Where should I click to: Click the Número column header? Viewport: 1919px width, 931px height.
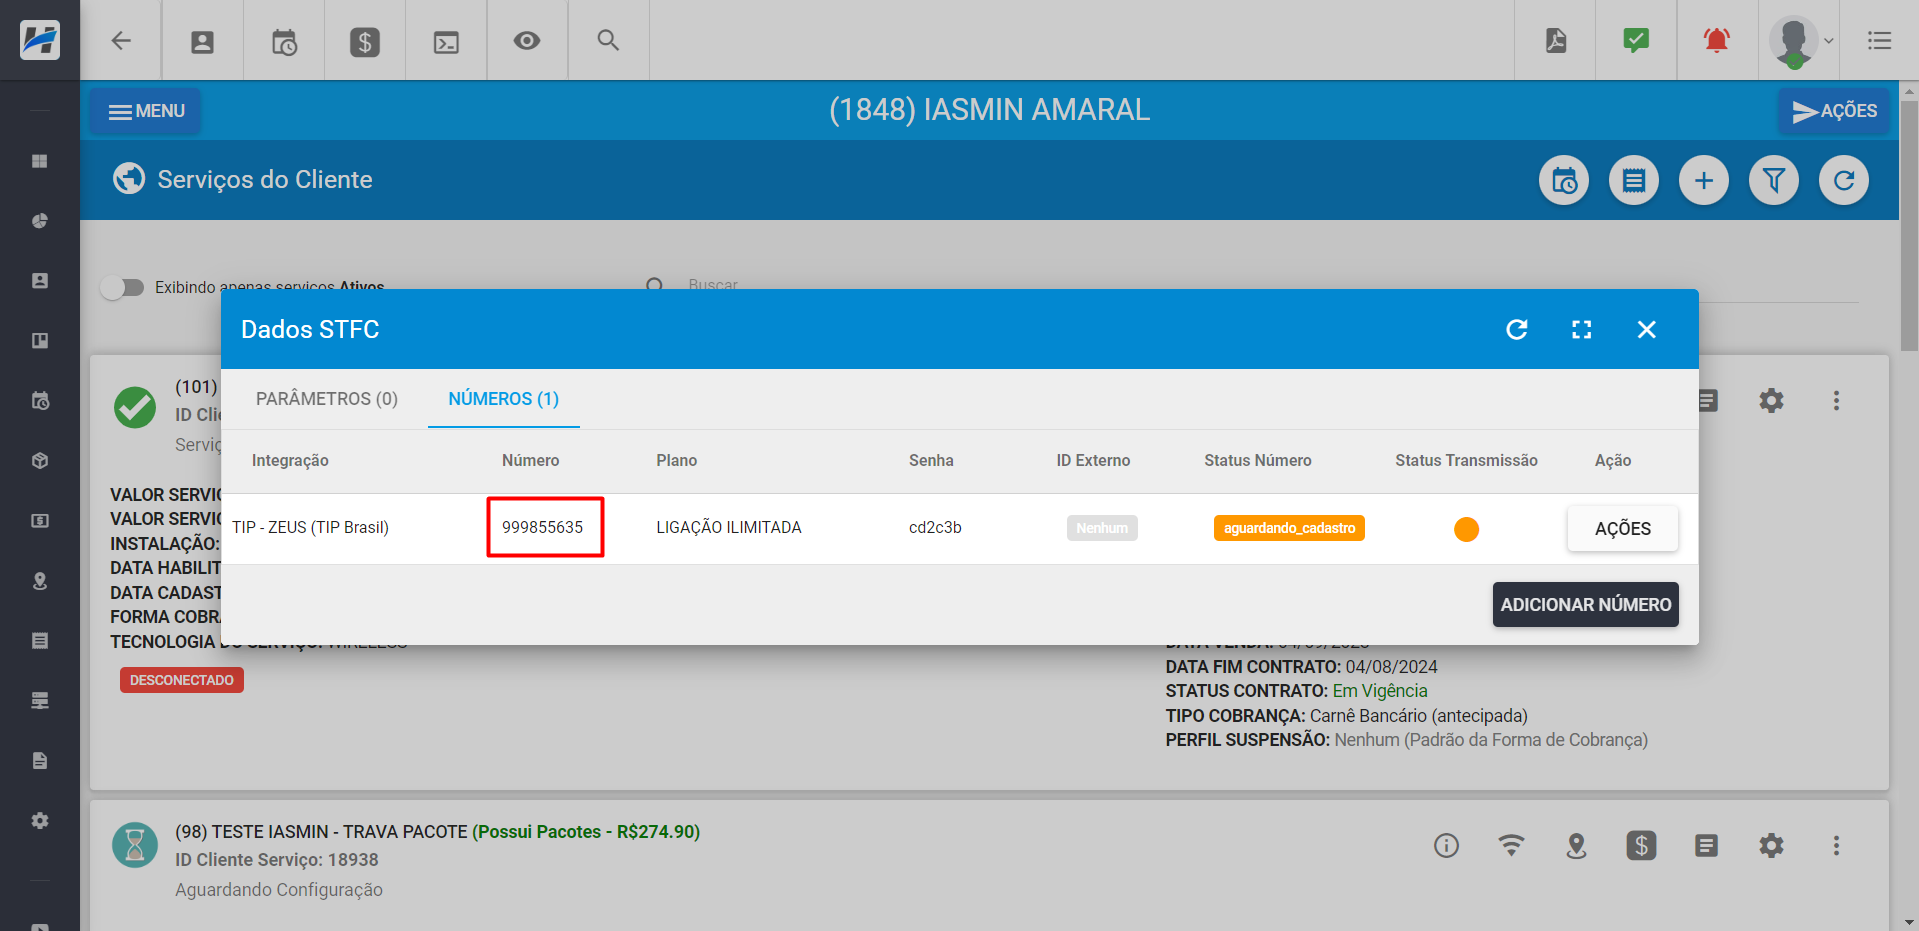[x=530, y=461]
